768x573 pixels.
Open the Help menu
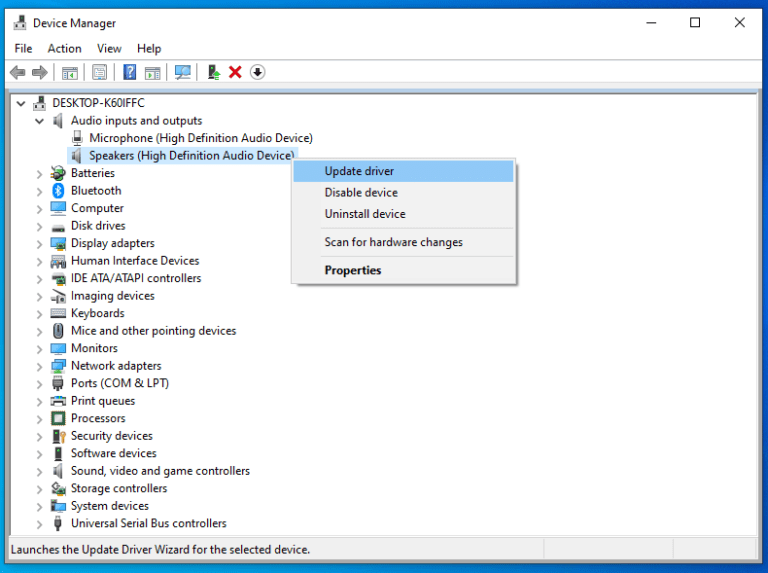click(149, 48)
